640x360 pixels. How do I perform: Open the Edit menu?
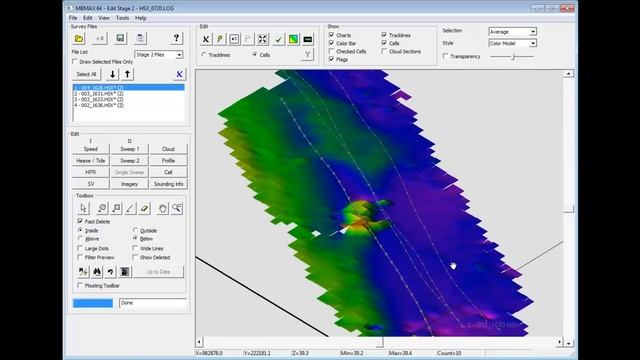click(x=88, y=18)
